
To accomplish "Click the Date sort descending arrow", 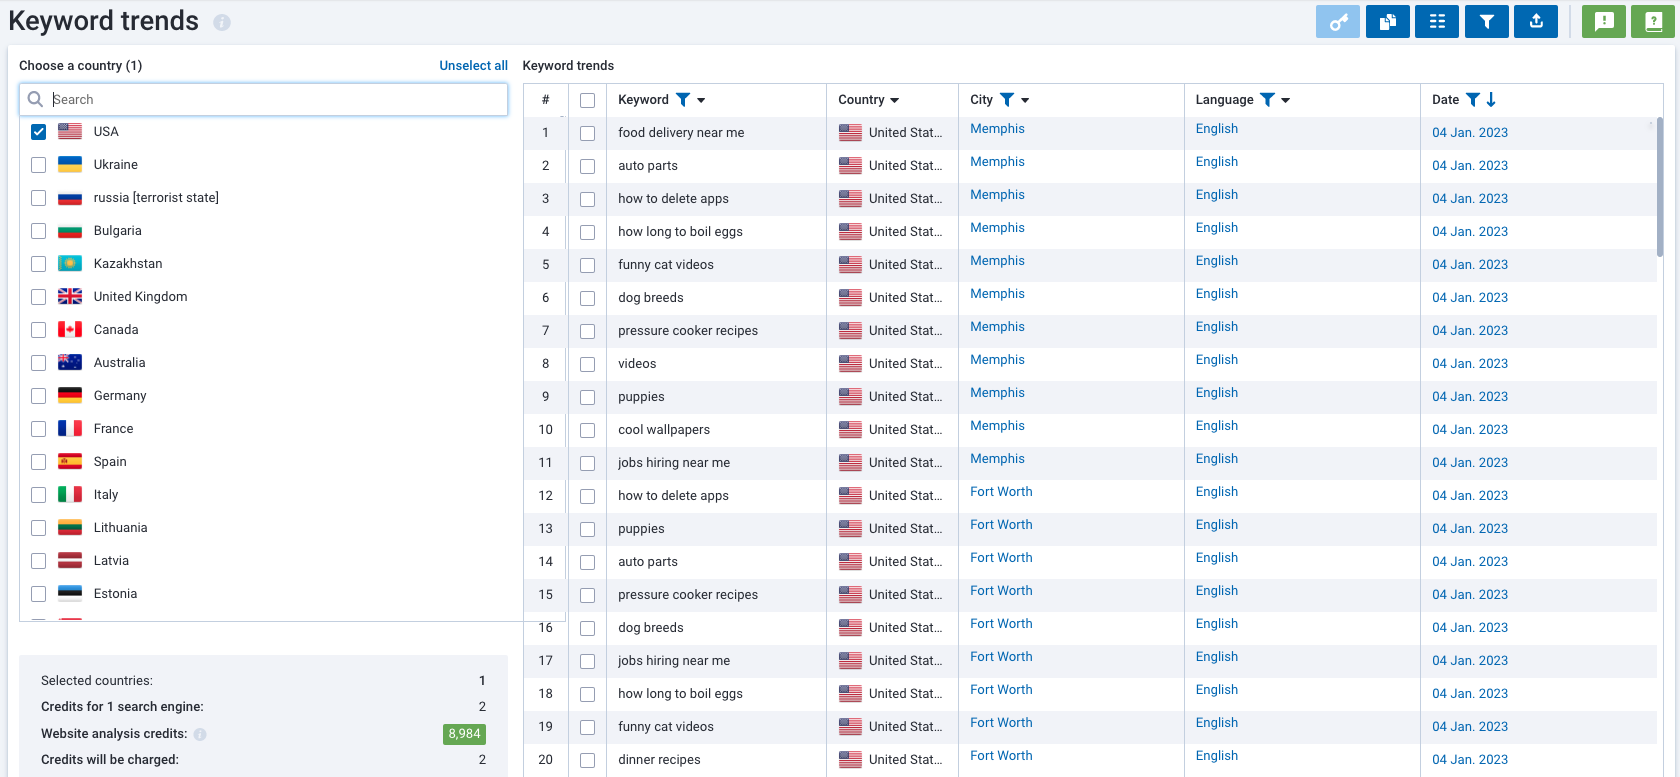I will (1491, 100).
